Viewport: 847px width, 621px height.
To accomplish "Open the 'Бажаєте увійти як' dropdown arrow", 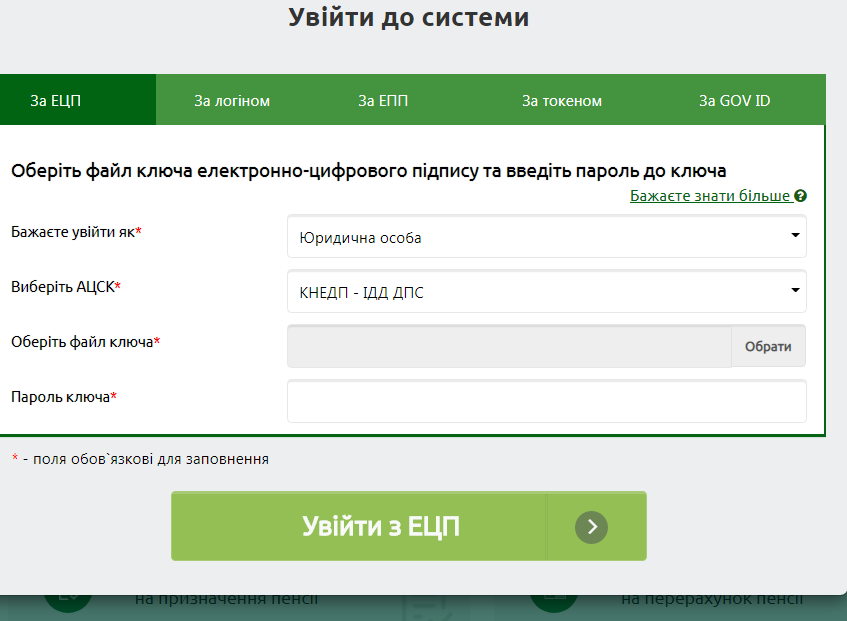I will [x=795, y=237].
